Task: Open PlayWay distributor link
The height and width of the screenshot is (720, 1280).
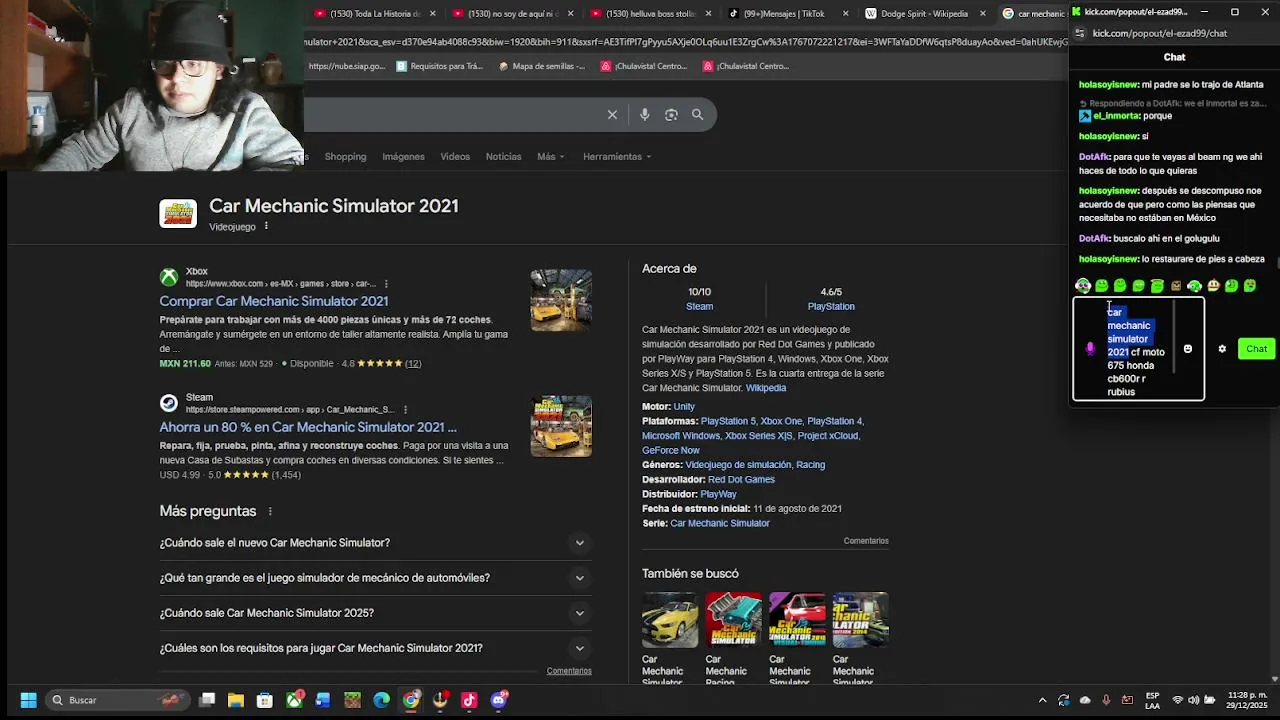Action: [x=718, y=494]
